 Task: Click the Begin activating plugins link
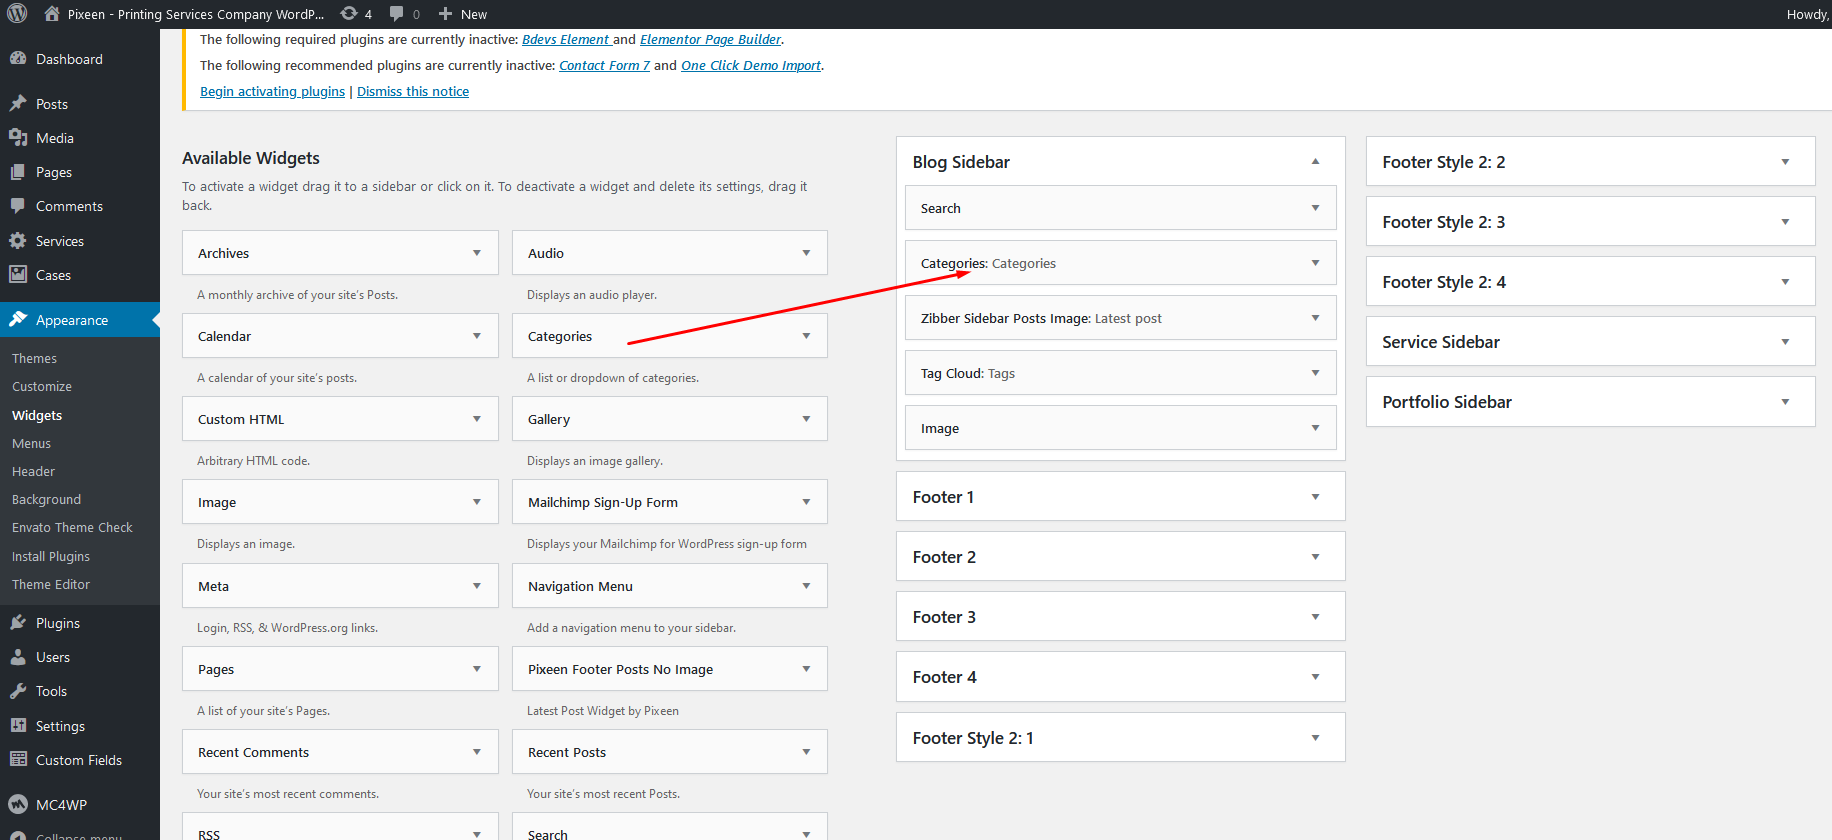click(x=272, y=91)
